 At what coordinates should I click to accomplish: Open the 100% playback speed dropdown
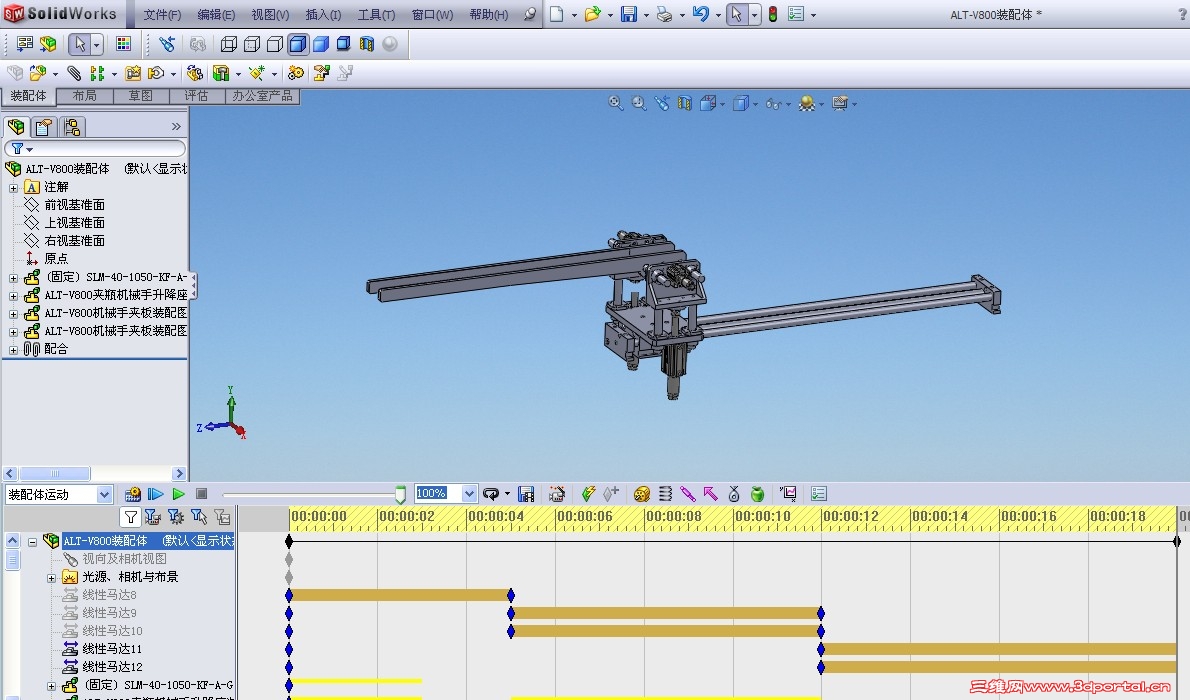click(469, 494)
